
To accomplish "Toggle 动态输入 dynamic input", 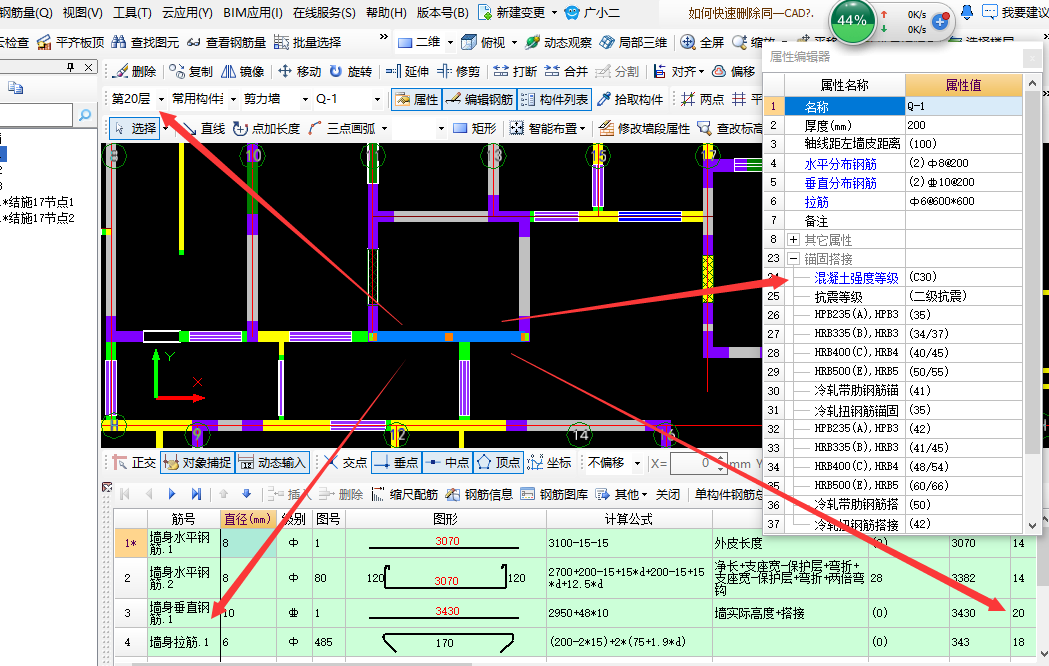I will click(x=272, y=462).
